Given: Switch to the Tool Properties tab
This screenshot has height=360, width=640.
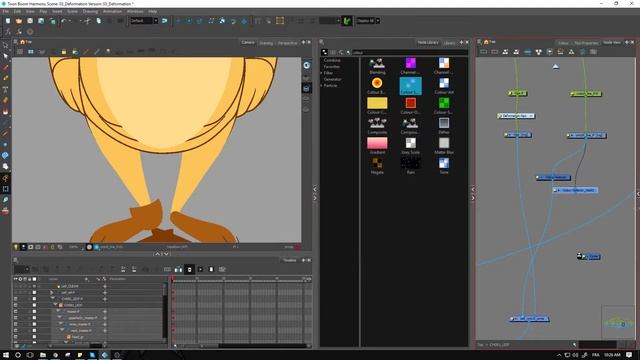Looking at the screenshot, I should pos(586,42).
